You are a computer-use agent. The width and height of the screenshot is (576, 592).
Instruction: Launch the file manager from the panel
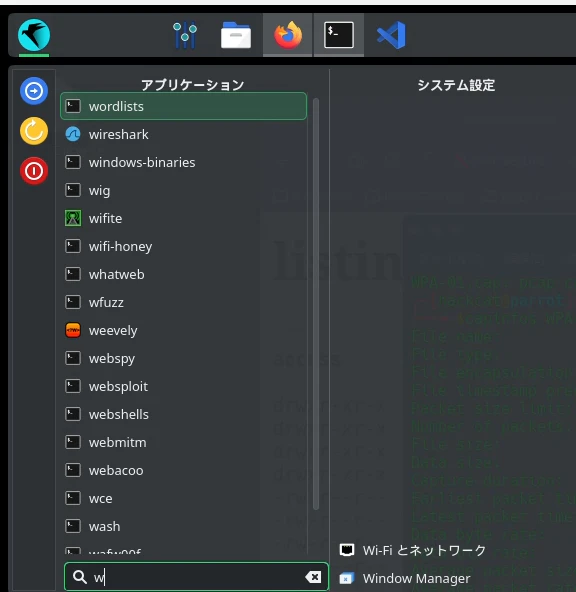236,35
